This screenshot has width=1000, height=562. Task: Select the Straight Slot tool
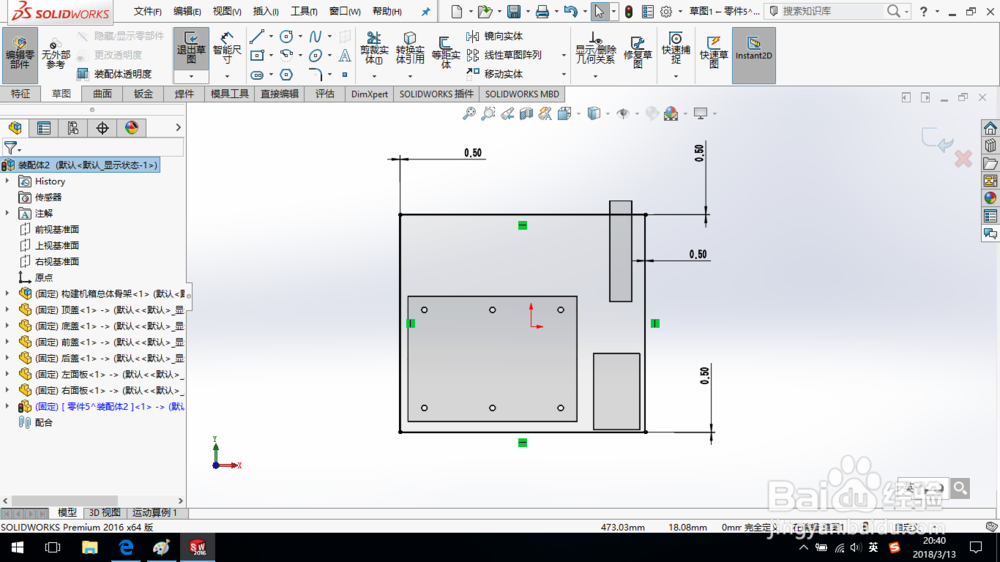(256, 75)
